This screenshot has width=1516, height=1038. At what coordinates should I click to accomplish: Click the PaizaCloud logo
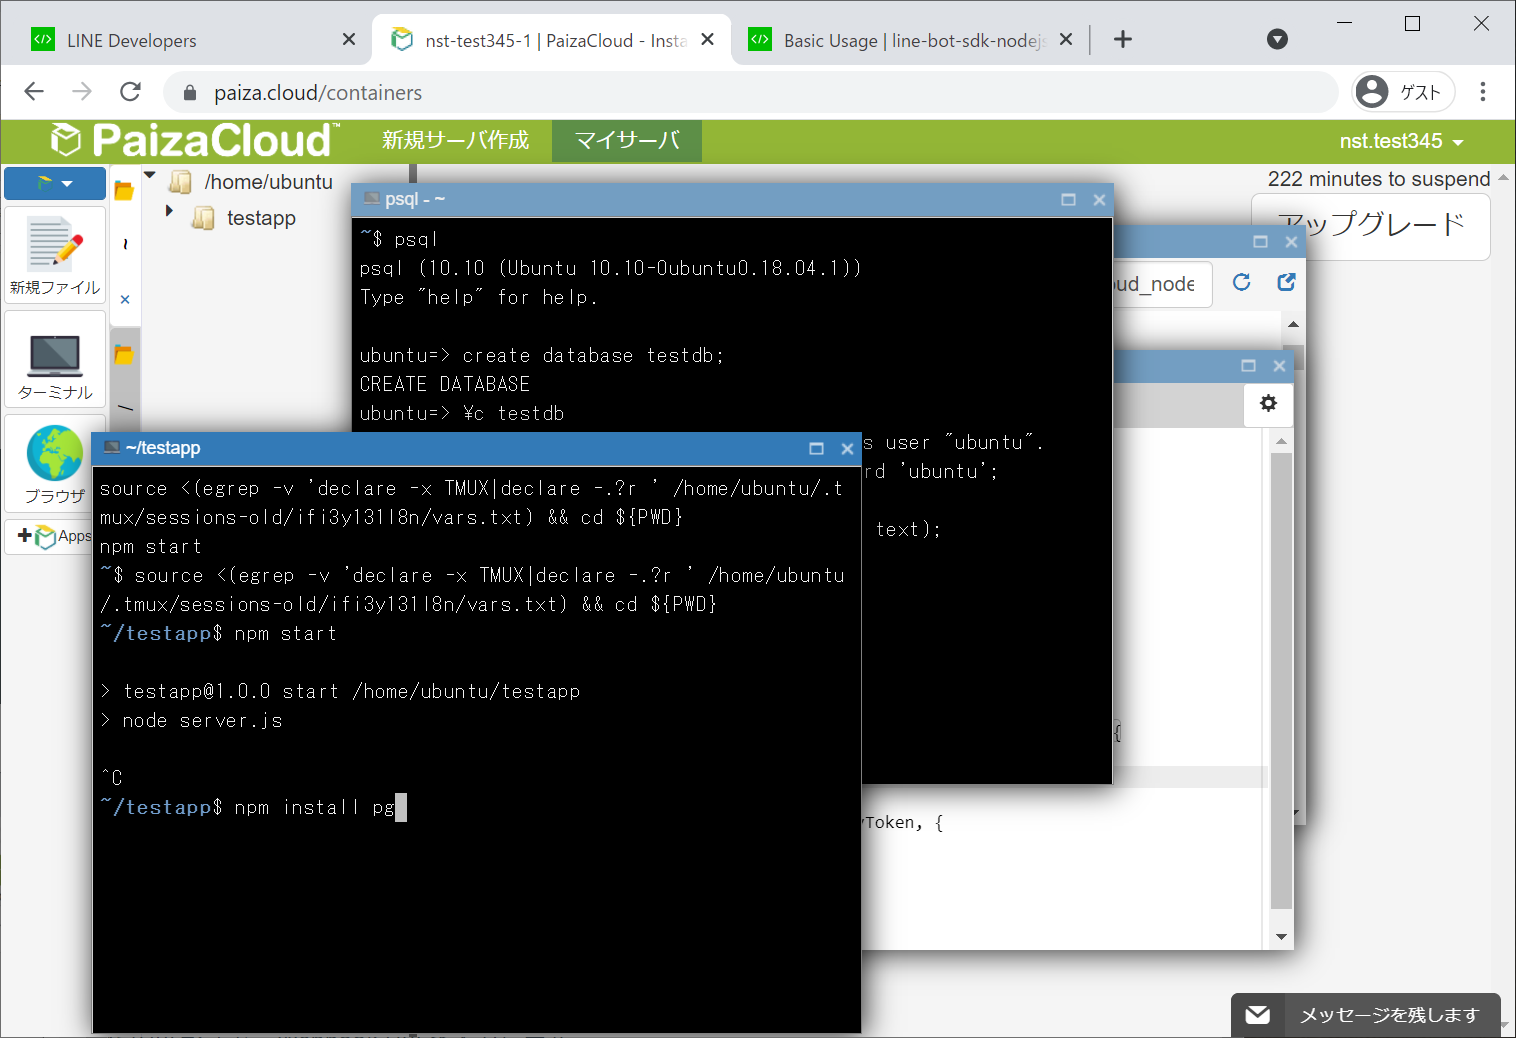pyautogui.click(x=195, y=140)
